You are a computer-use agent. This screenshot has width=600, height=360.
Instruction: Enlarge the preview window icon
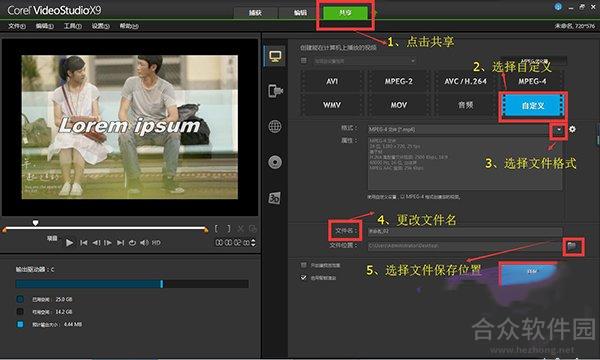tap(253, 229)
